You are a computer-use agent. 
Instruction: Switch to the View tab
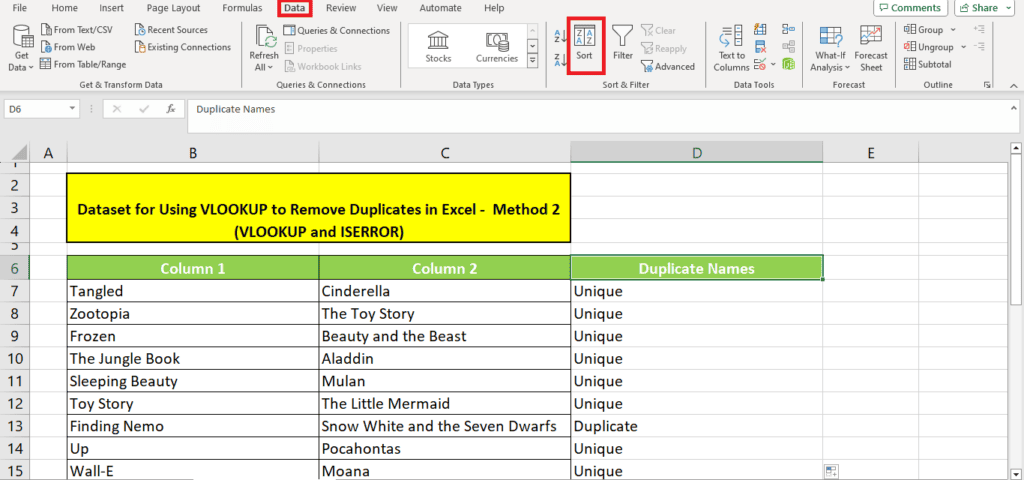(387, 8)
